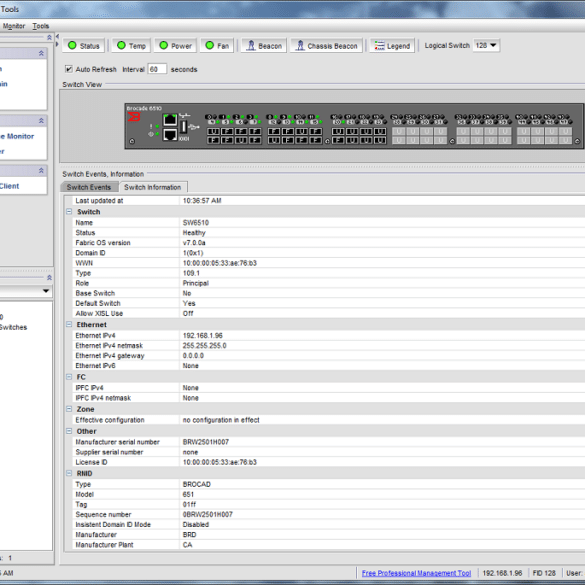Click the 192.168.1.96 status bar entry
This screenshot has width=585, height=585.
(x=502, y=573)
